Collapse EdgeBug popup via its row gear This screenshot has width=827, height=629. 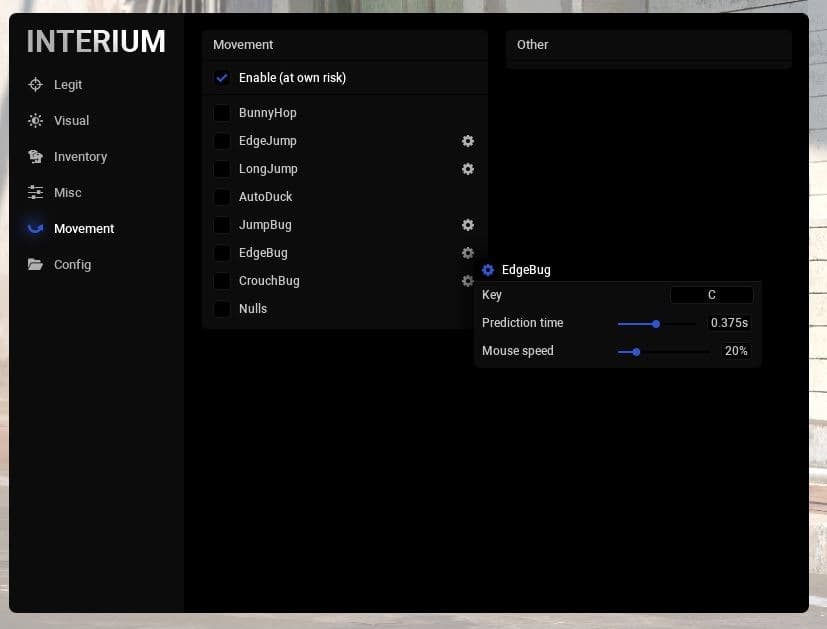[x=467, y=253]
